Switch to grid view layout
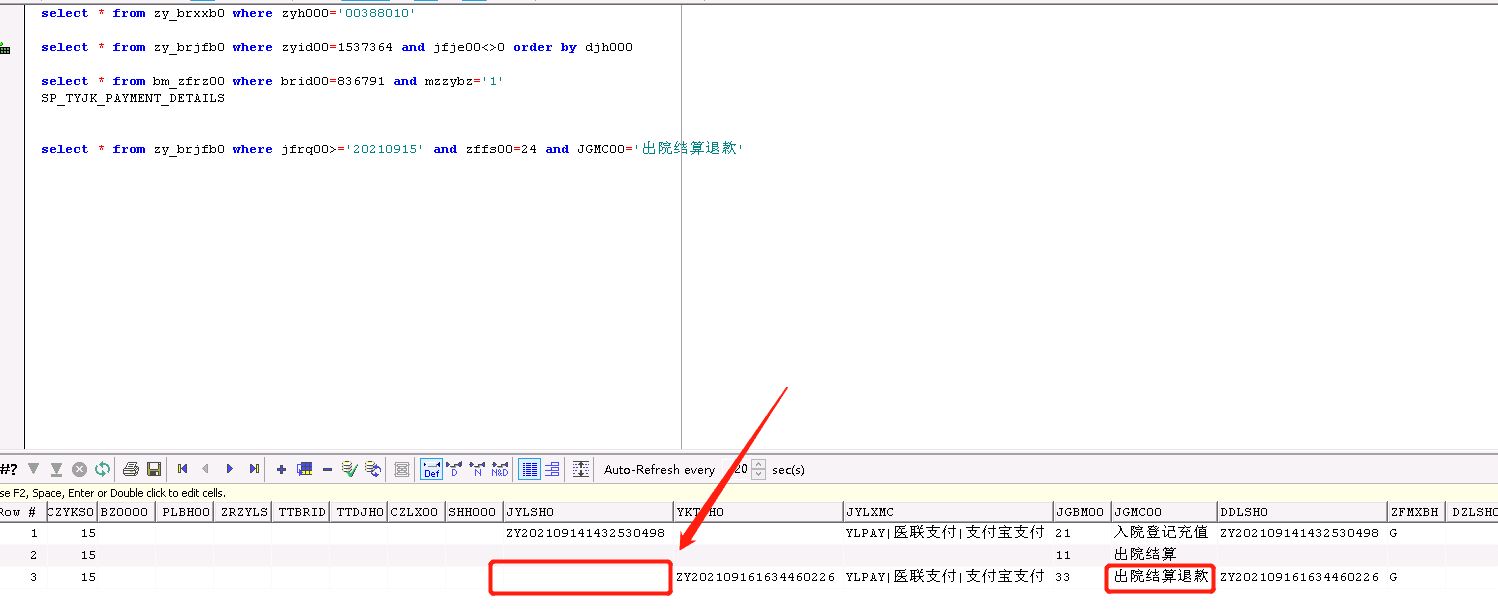This screenshot has width=1498, height=613. 529,469
